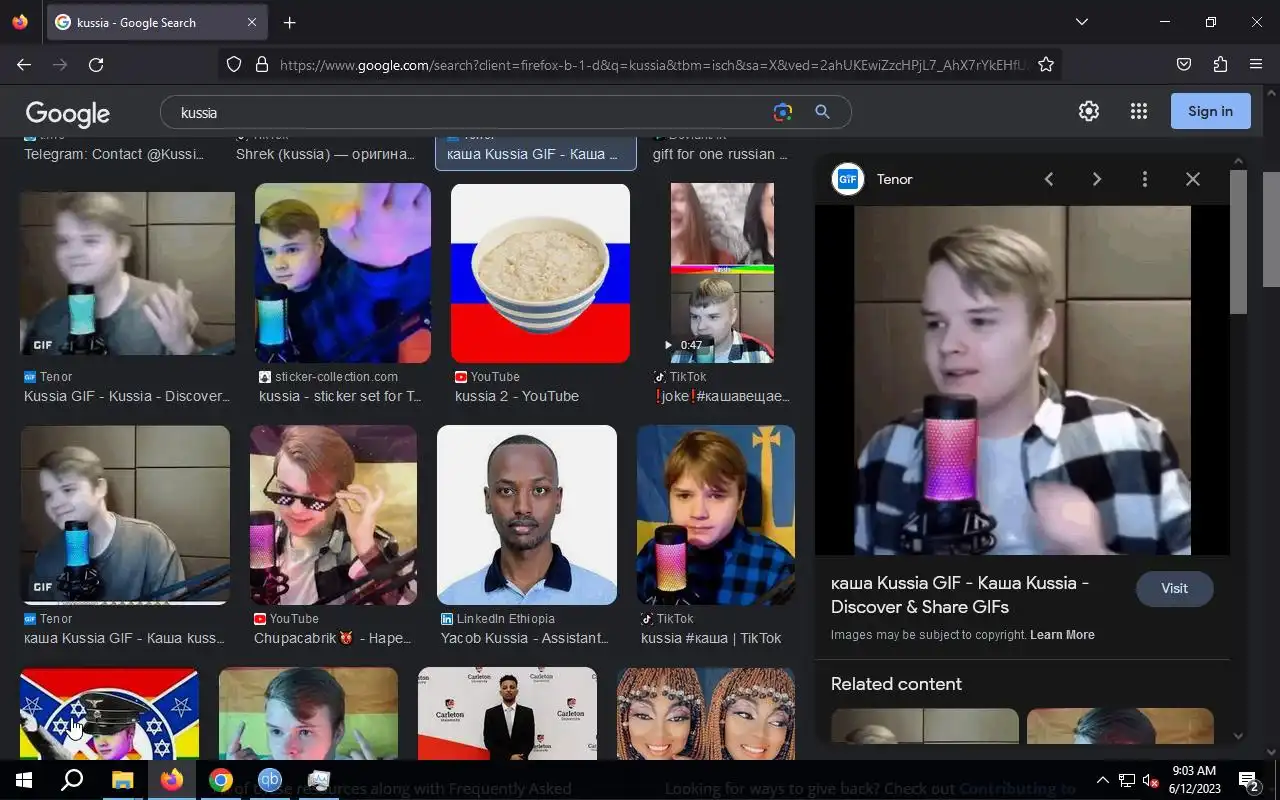
Task: Click 'kussia #каша | TikTok' result title
Action: (x=711, y=638)
